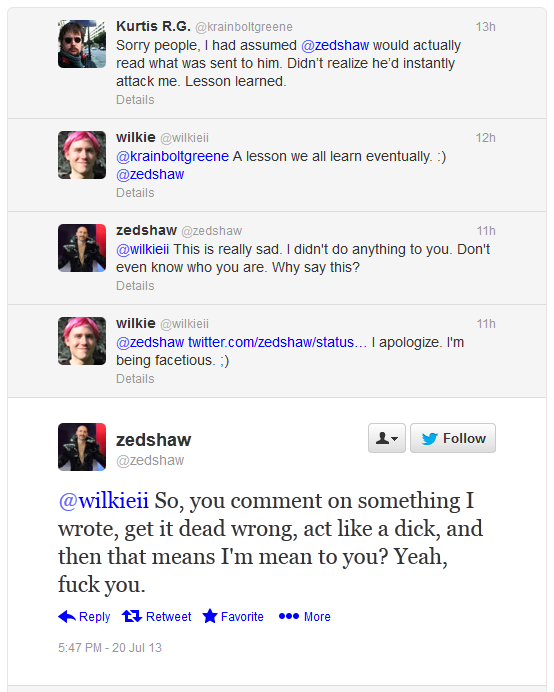The image size is (554, 692).
Task: Open the user actions dropdown next to Follow
Action: [387, 438]
